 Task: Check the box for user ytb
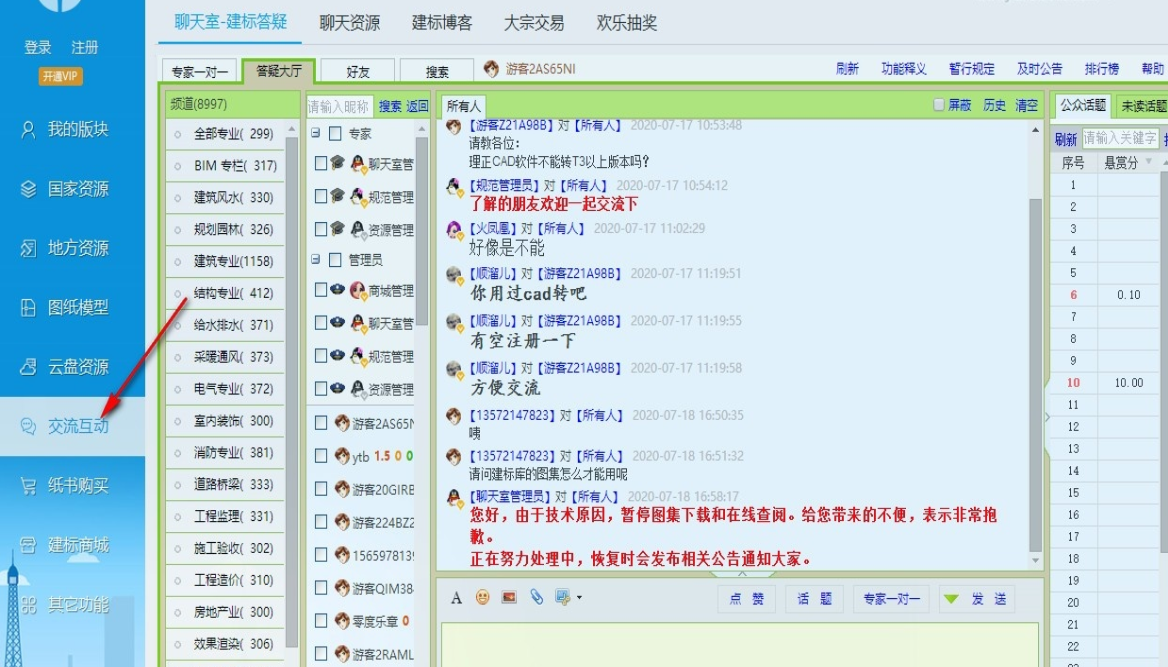pos(320,455)
